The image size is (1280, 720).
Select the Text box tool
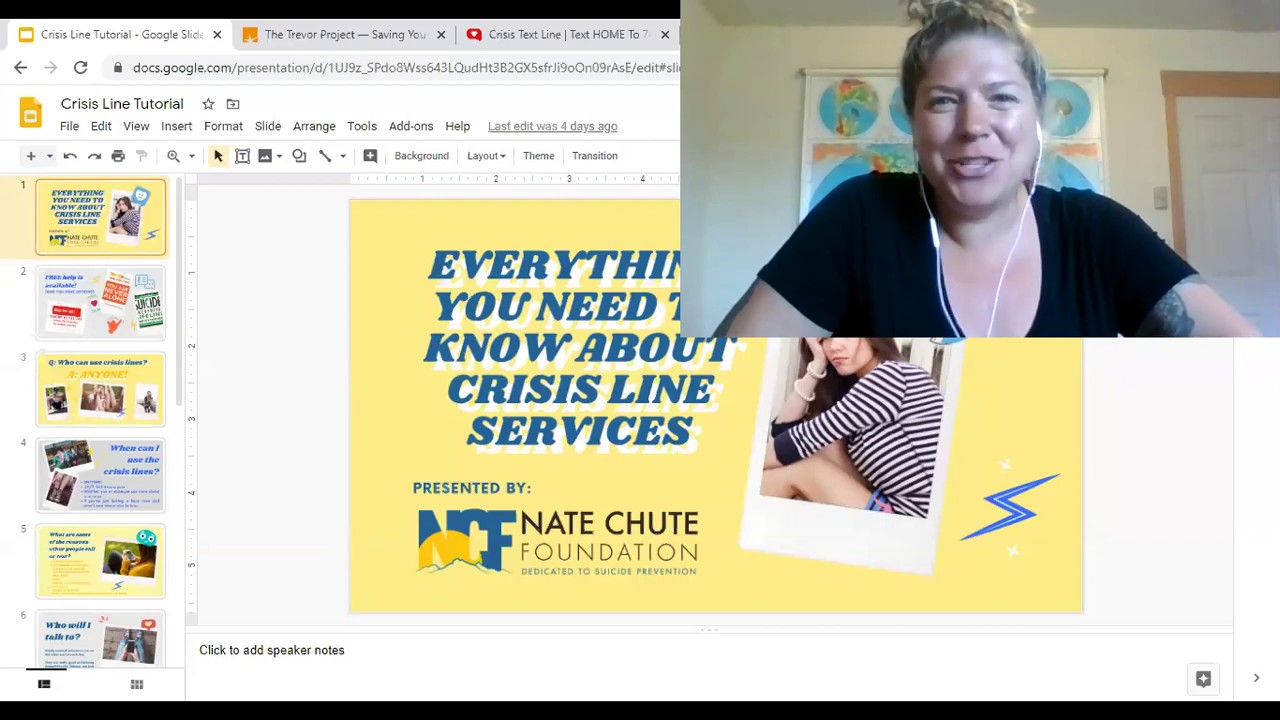(x=242, y=156)
